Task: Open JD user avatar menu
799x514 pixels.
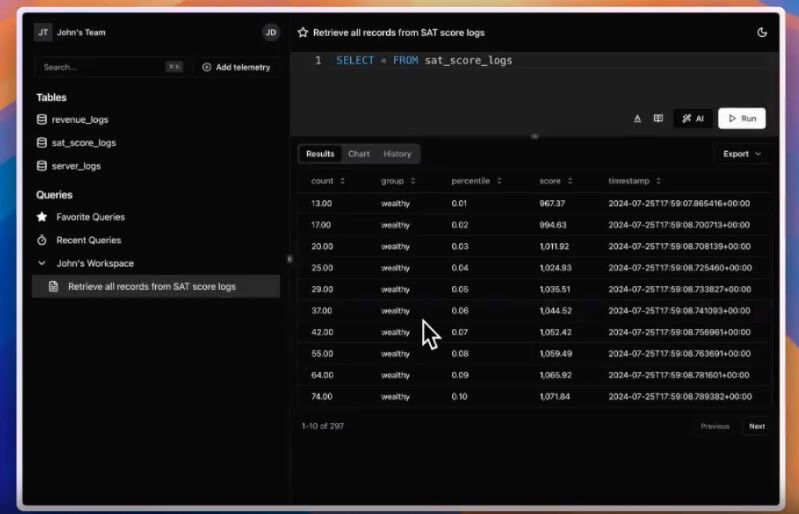Action: (x=271, y=33)
